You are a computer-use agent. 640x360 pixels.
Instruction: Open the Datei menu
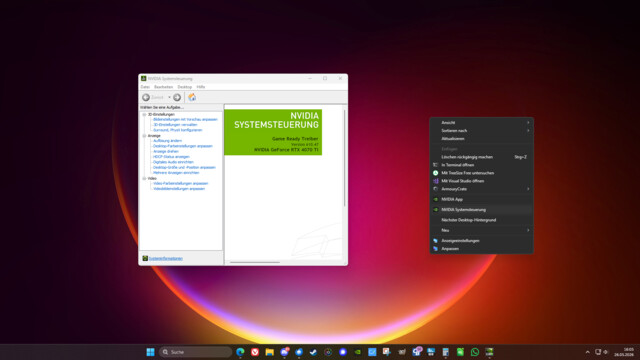click(145, 87)
